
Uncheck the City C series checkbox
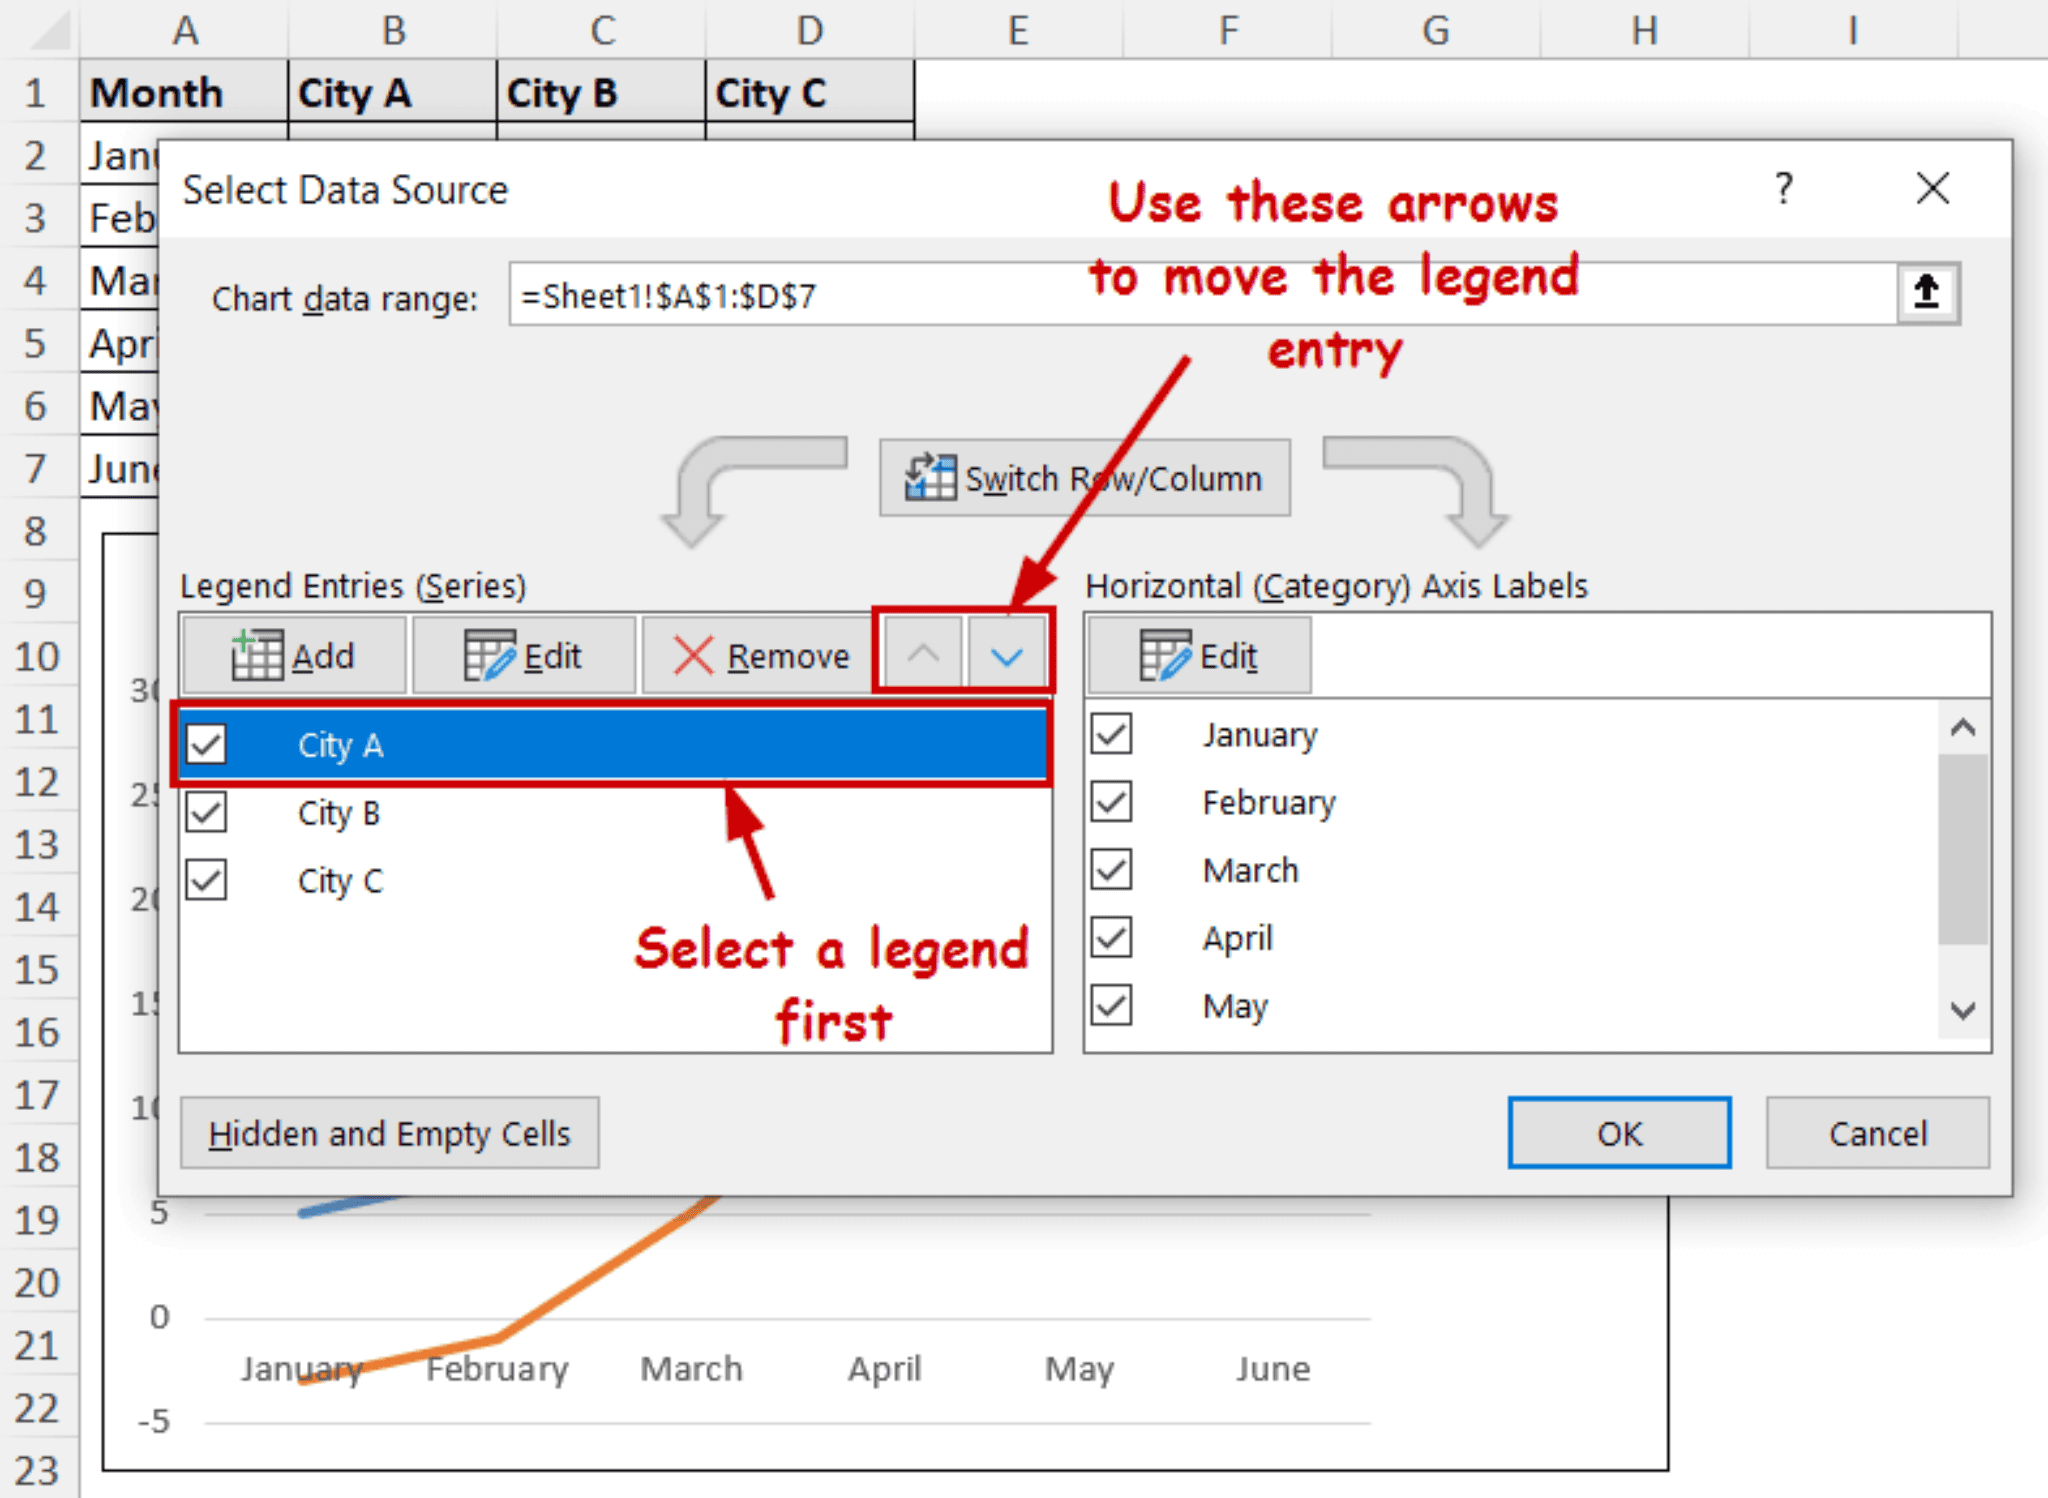(x=205, y=880)
